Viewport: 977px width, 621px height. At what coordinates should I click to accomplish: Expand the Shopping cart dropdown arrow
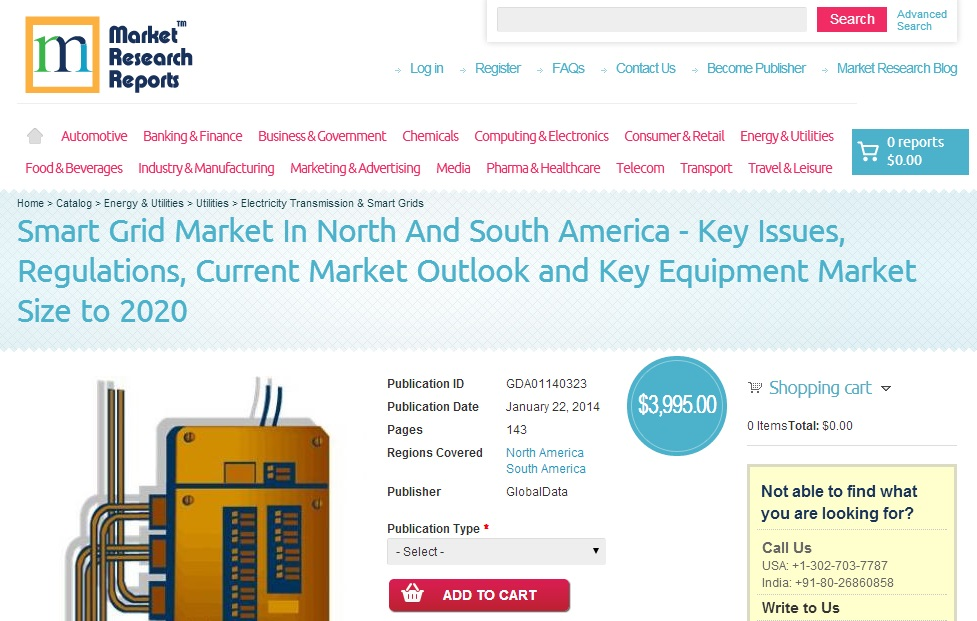coord(885,388)
